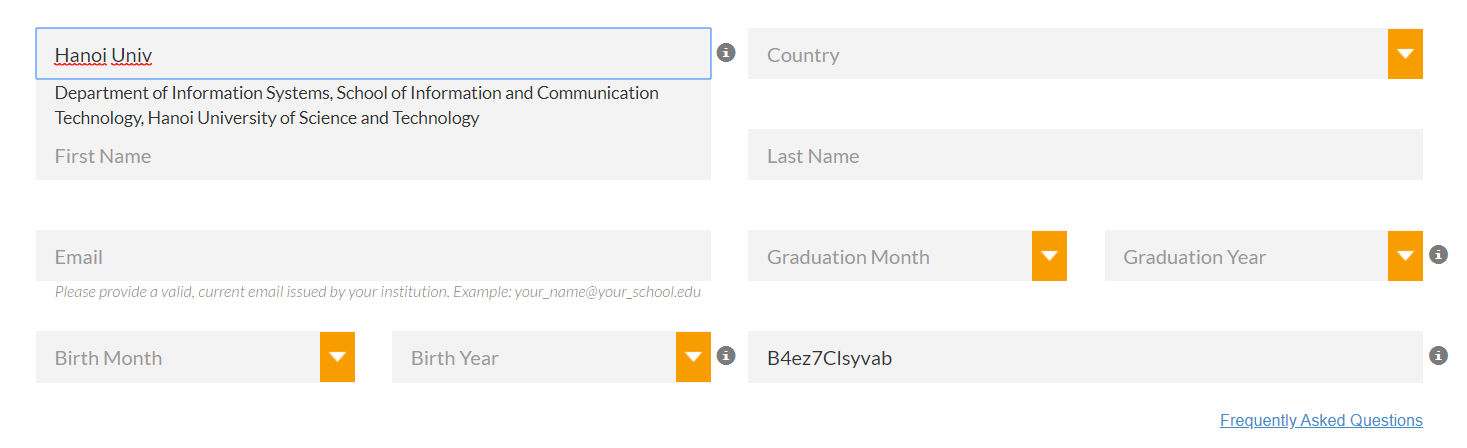Click info icon beside the code field

click(x=1438, y=356)
